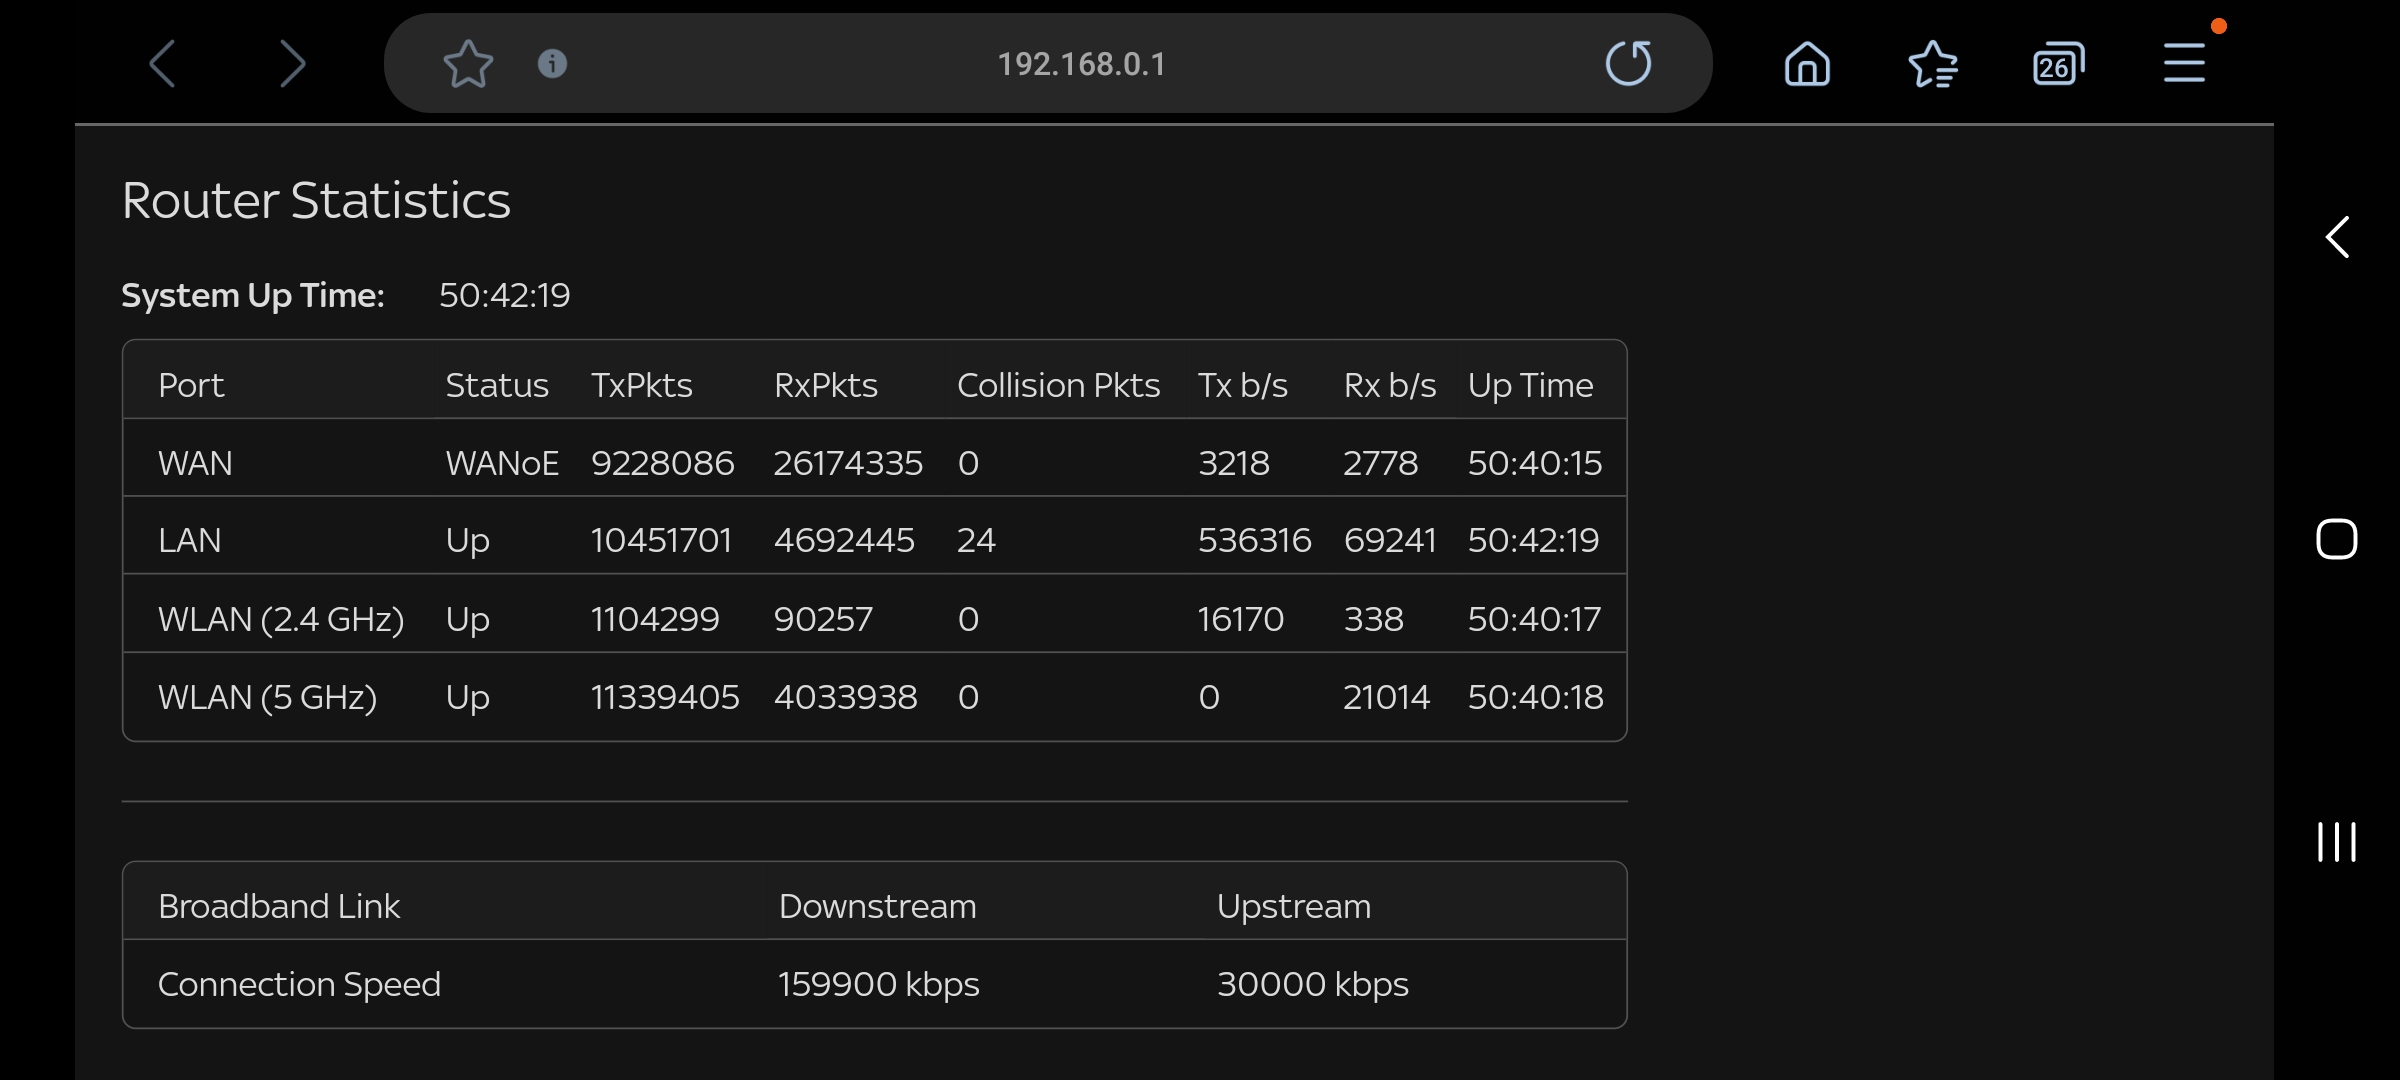Tap the System Up Time value
Image resolution: width=2400 pixels, height=1080 pixels.
pos(504,295)
